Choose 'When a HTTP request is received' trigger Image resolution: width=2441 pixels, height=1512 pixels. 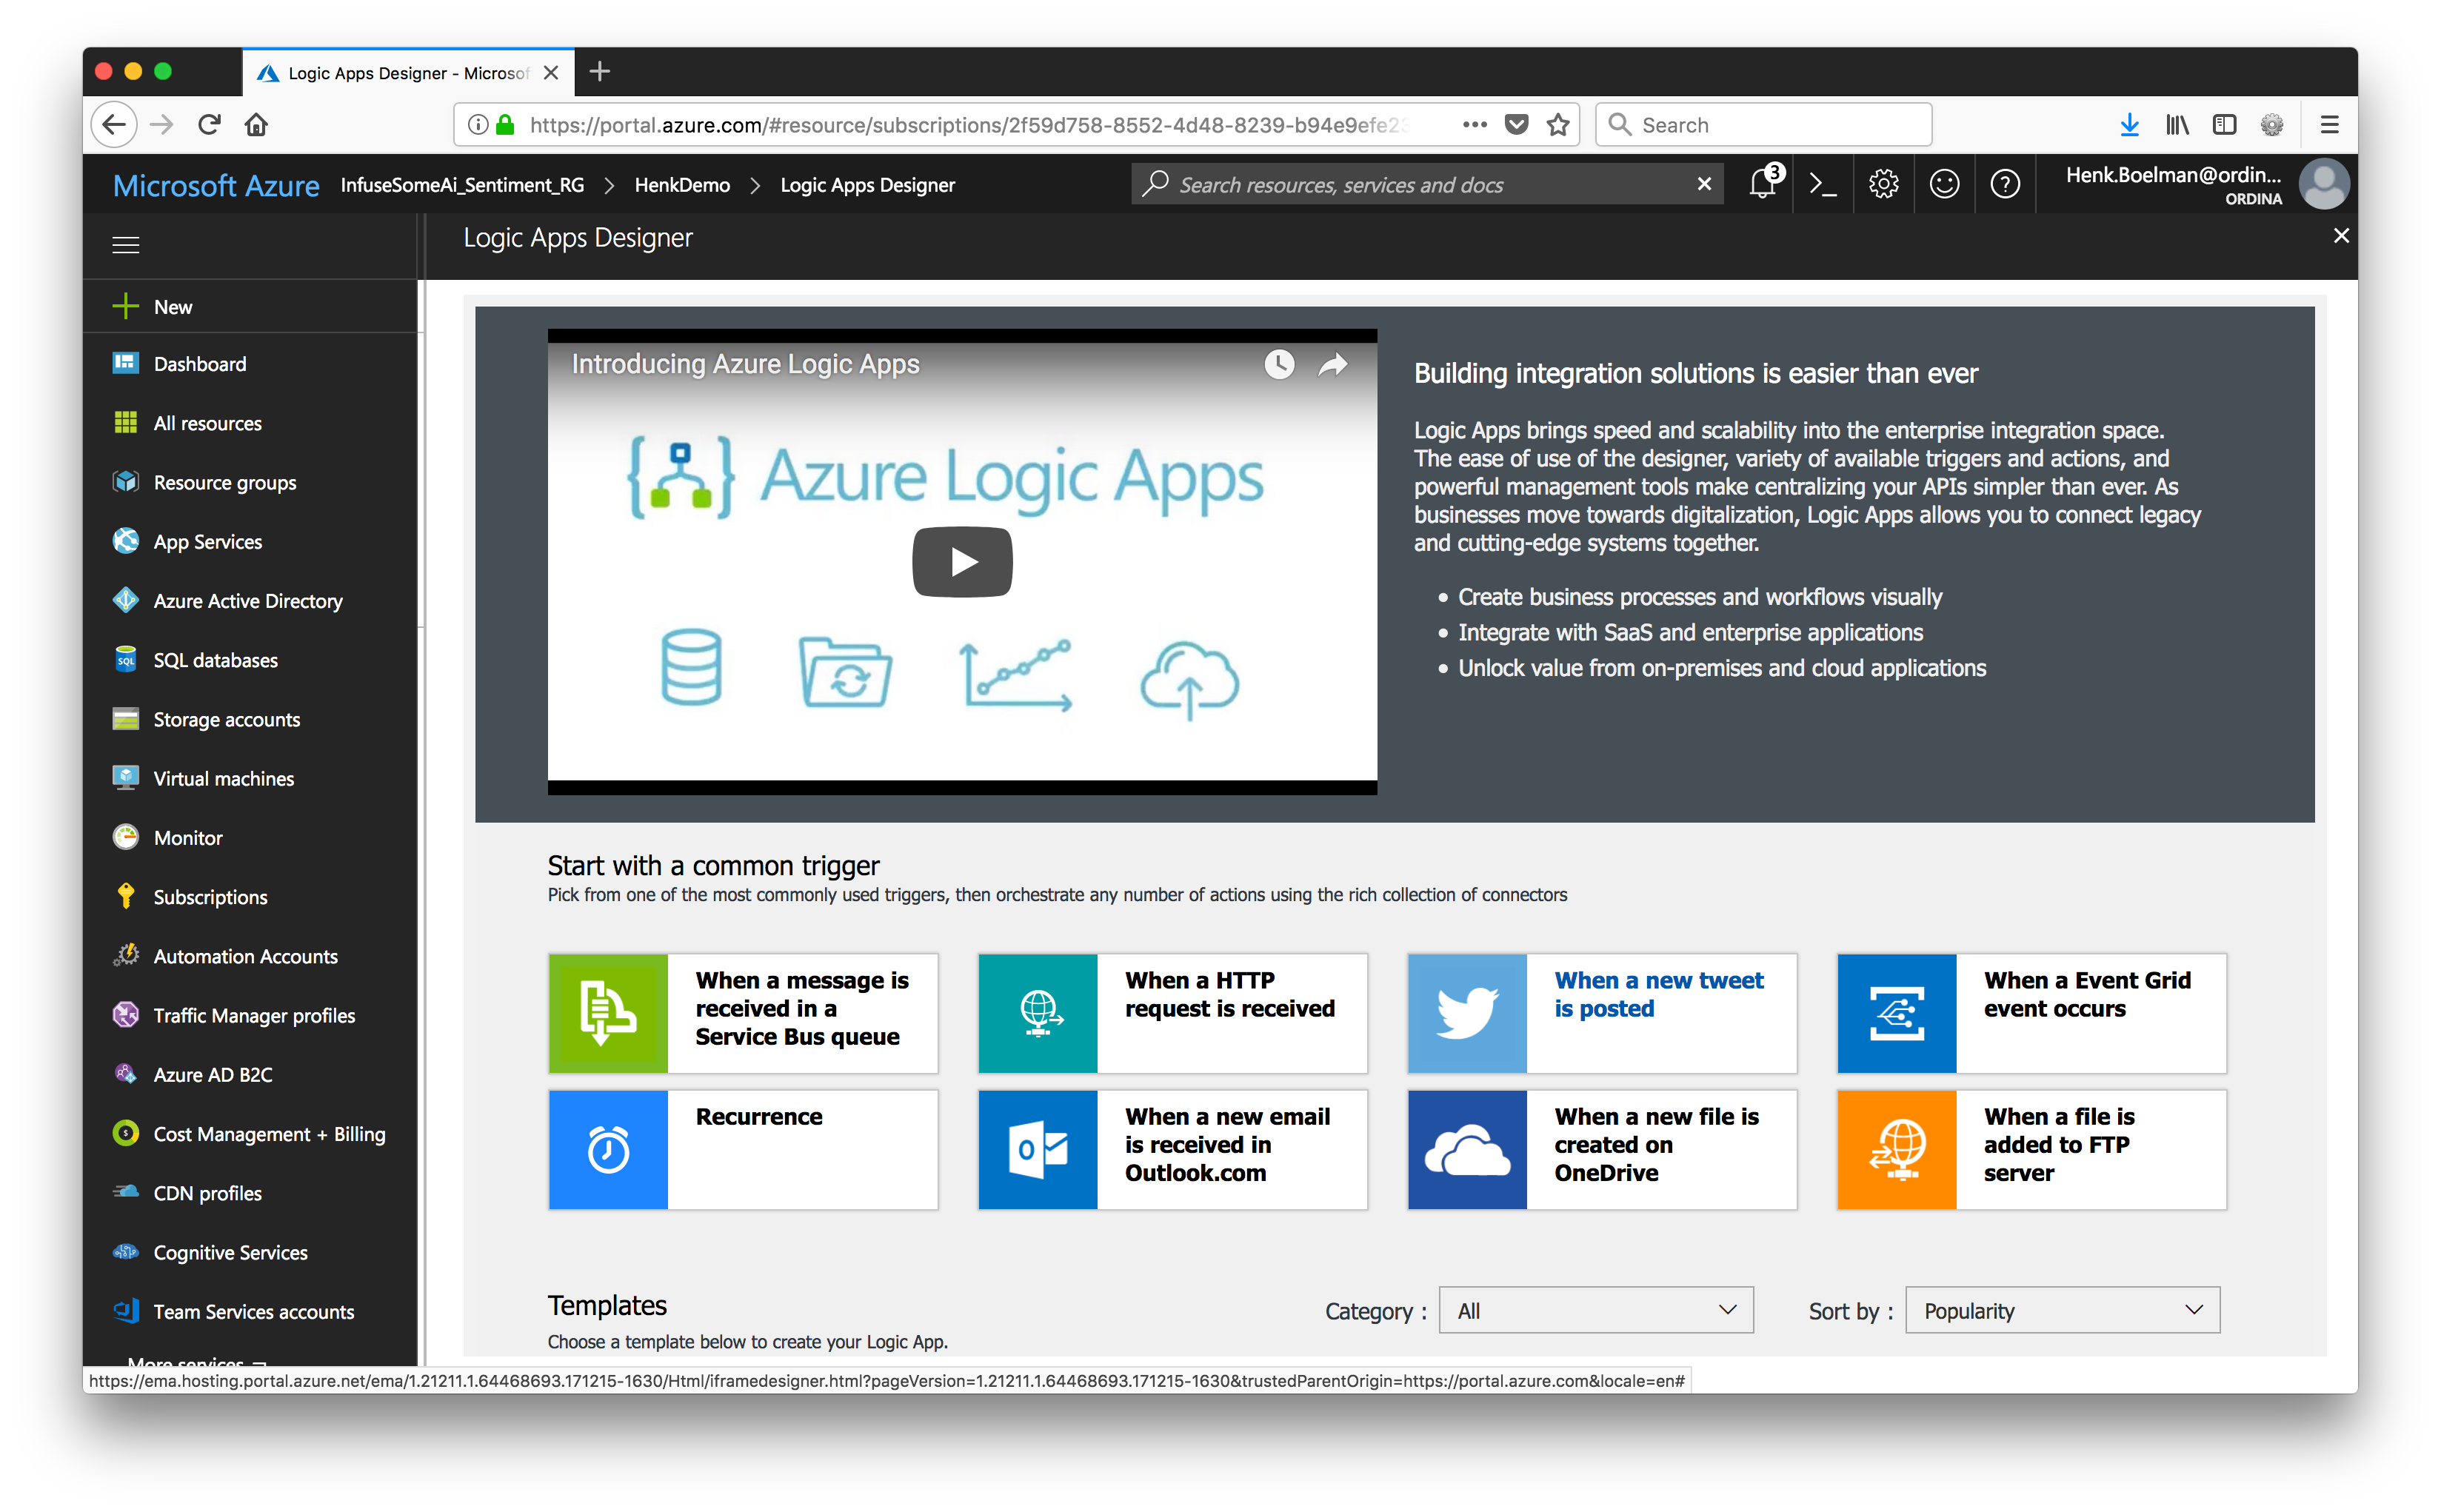tap(1172, 1013)
